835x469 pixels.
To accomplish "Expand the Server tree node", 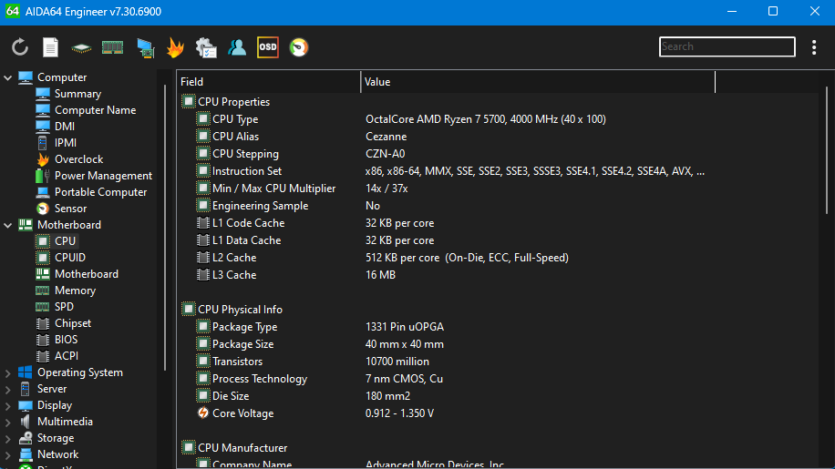I will [x=8, y=390].
